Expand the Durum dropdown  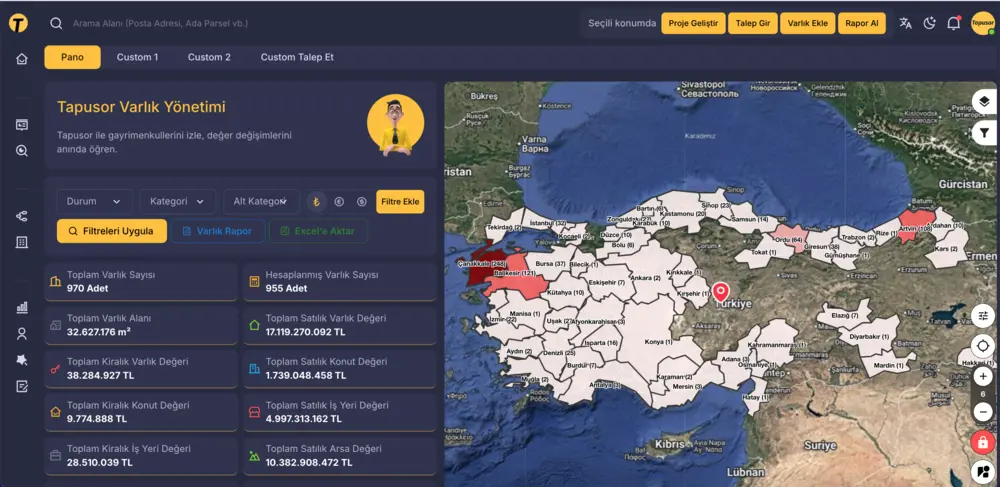94,201
